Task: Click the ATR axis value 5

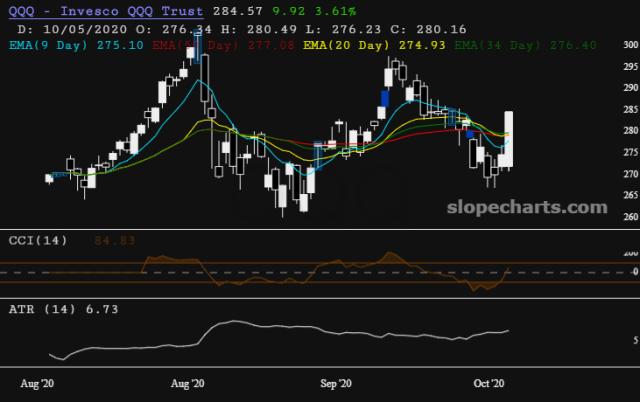Action: point(636,340)
